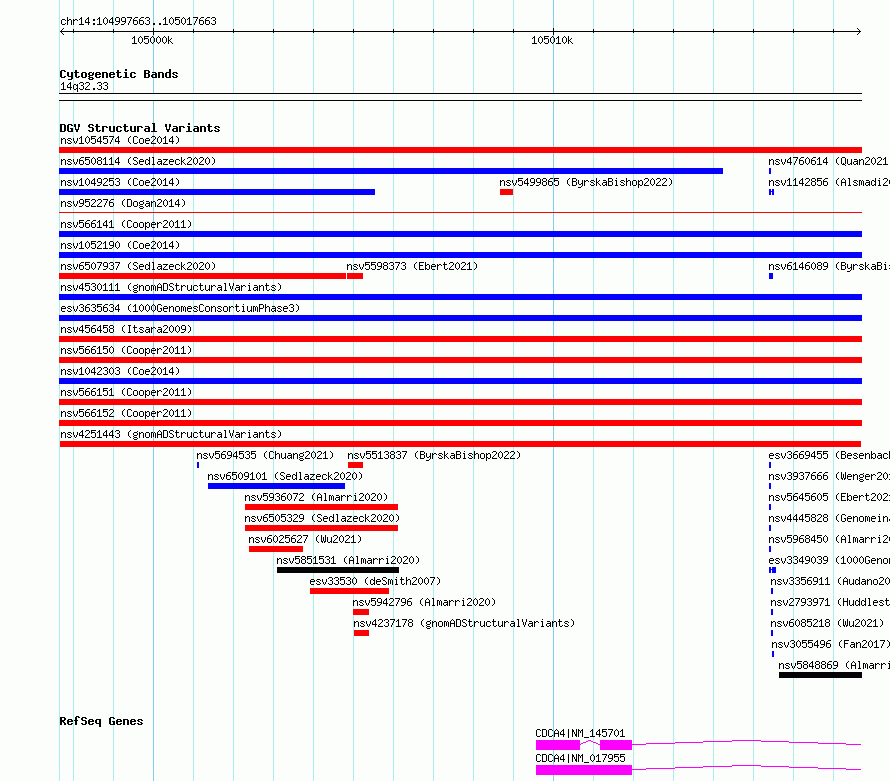The height and width of the screenshot is (781, 890).
Task: Click the DGV Structural Variants track title
Action: [140, 128]
